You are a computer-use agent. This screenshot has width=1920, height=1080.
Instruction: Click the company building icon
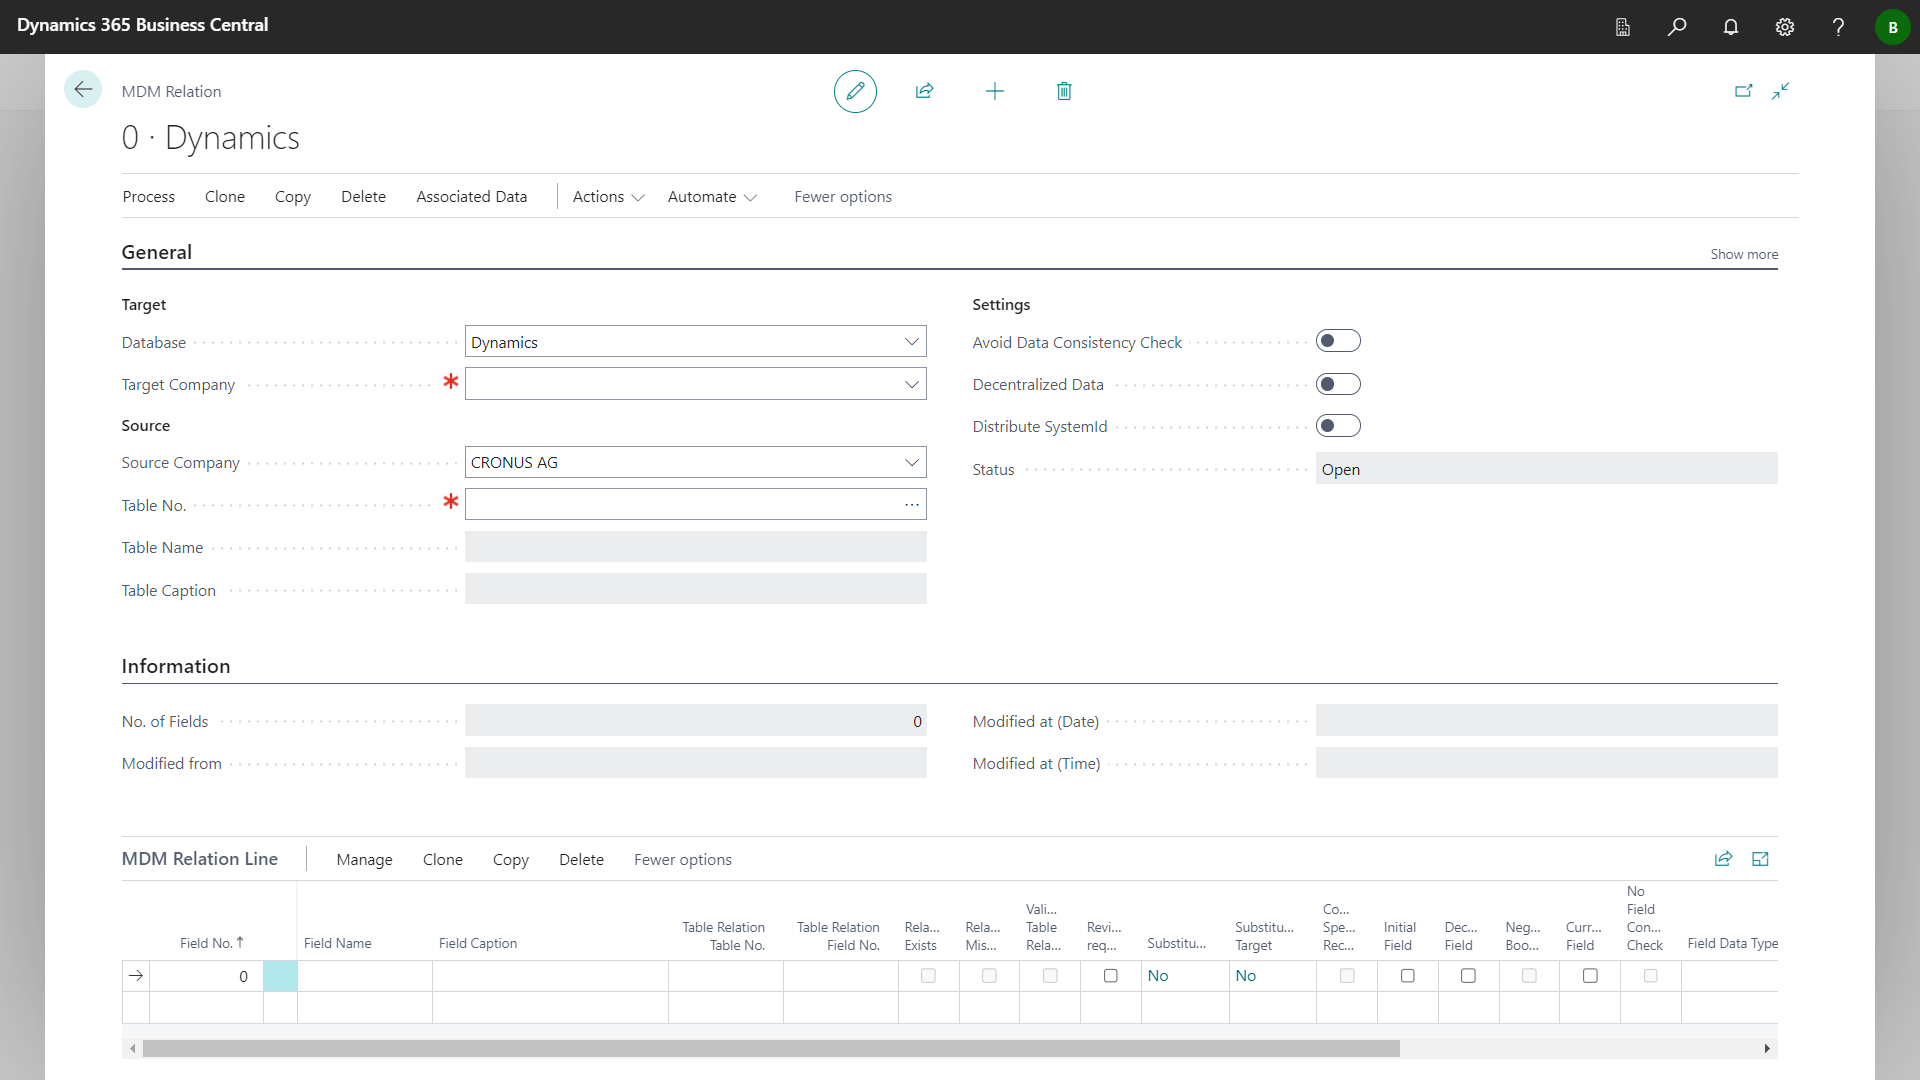pyautogui.click(x=1623, y=27)
